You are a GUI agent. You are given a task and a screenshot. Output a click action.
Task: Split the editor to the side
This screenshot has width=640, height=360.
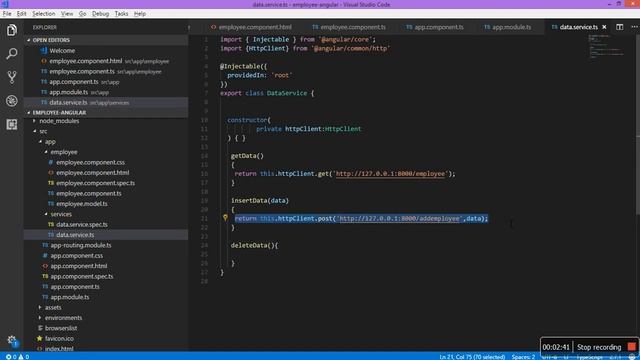coord(620,27)
